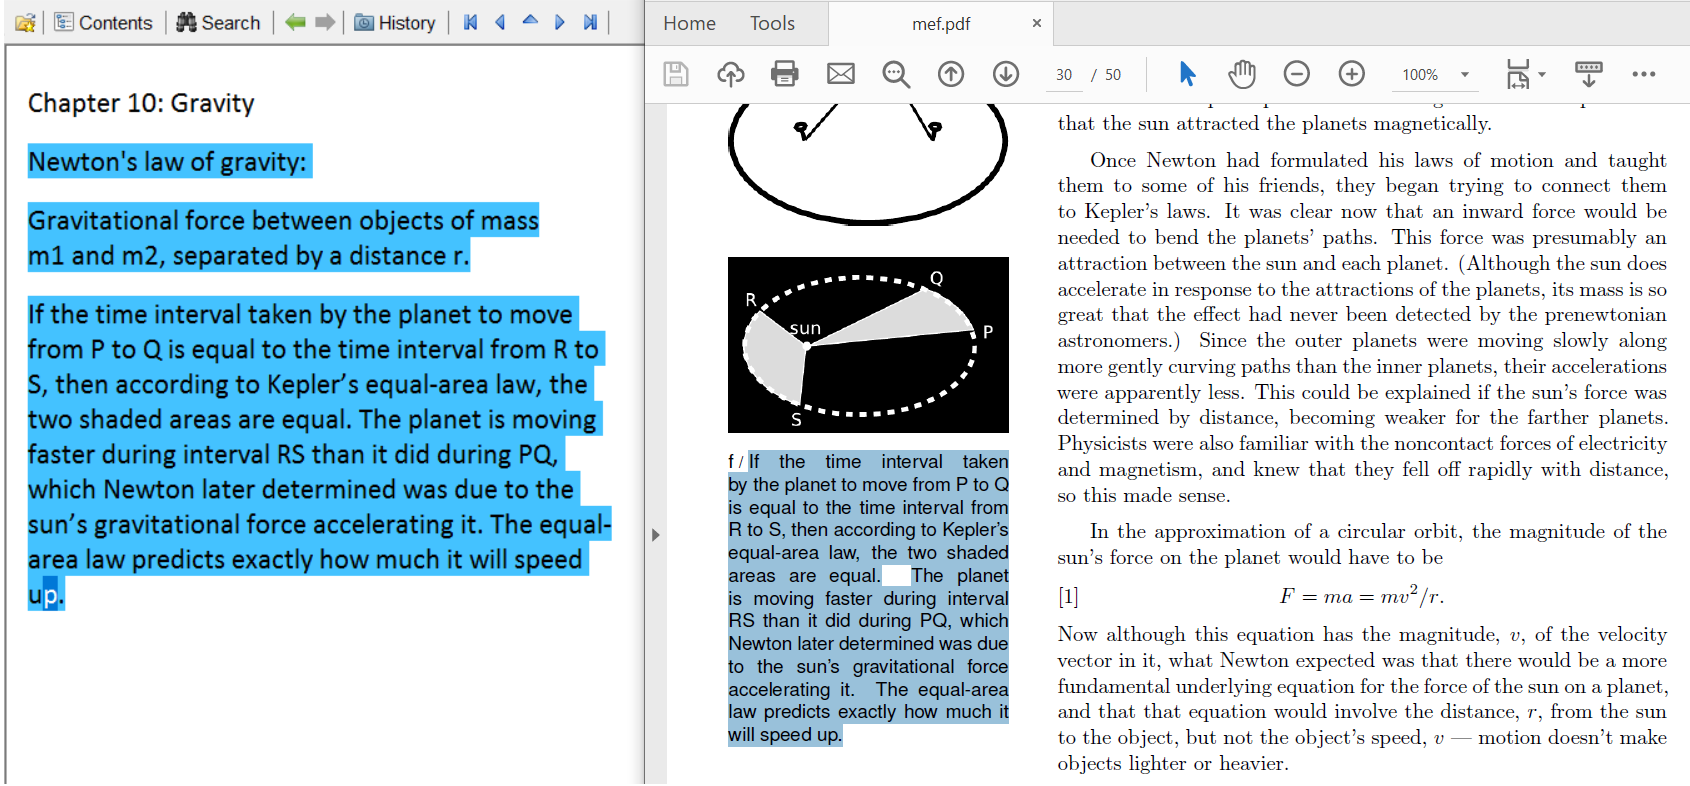This screenshot has height=786, width=1690.
Task: Zoom out with the minus button
Action: click(x=1297, y=74)
